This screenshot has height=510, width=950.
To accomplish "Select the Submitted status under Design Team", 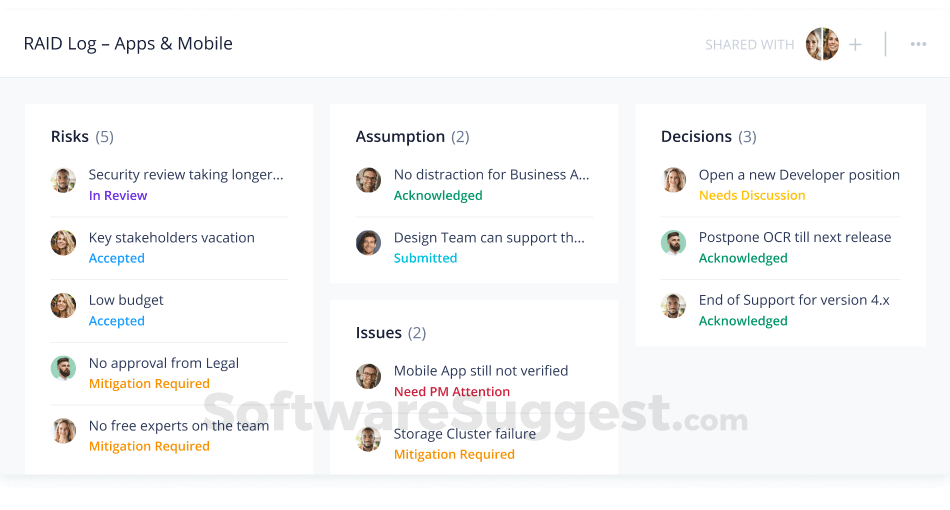I will pos(425,258).
